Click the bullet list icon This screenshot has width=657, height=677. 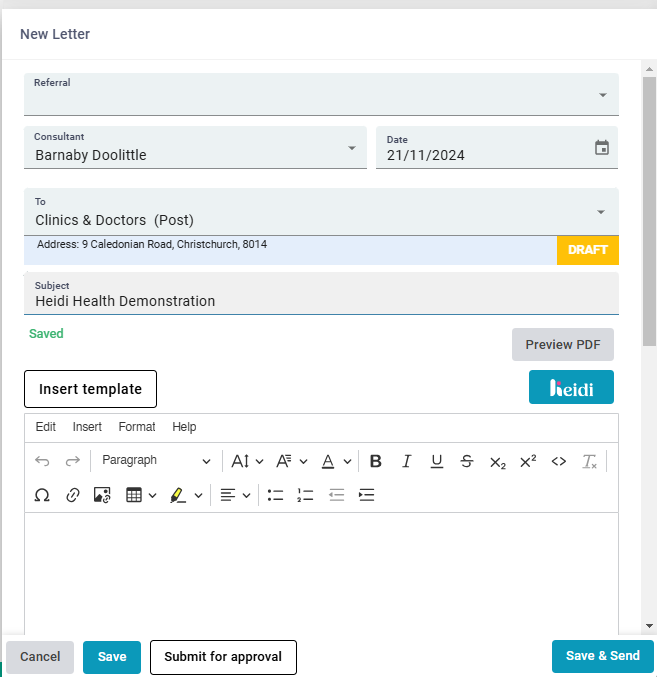[276, 495]
